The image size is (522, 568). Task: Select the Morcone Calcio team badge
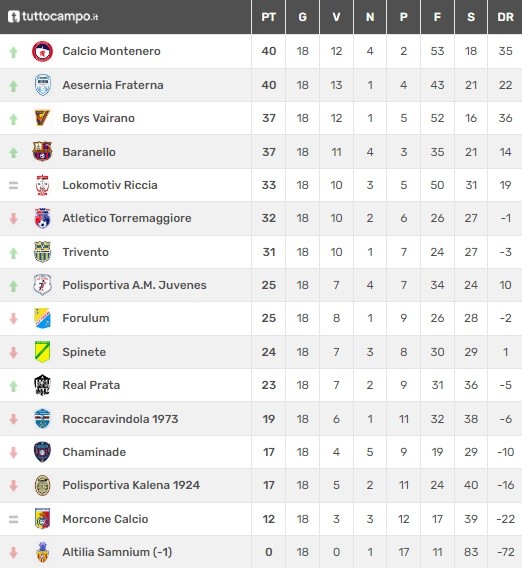click(x=42, y=519)
